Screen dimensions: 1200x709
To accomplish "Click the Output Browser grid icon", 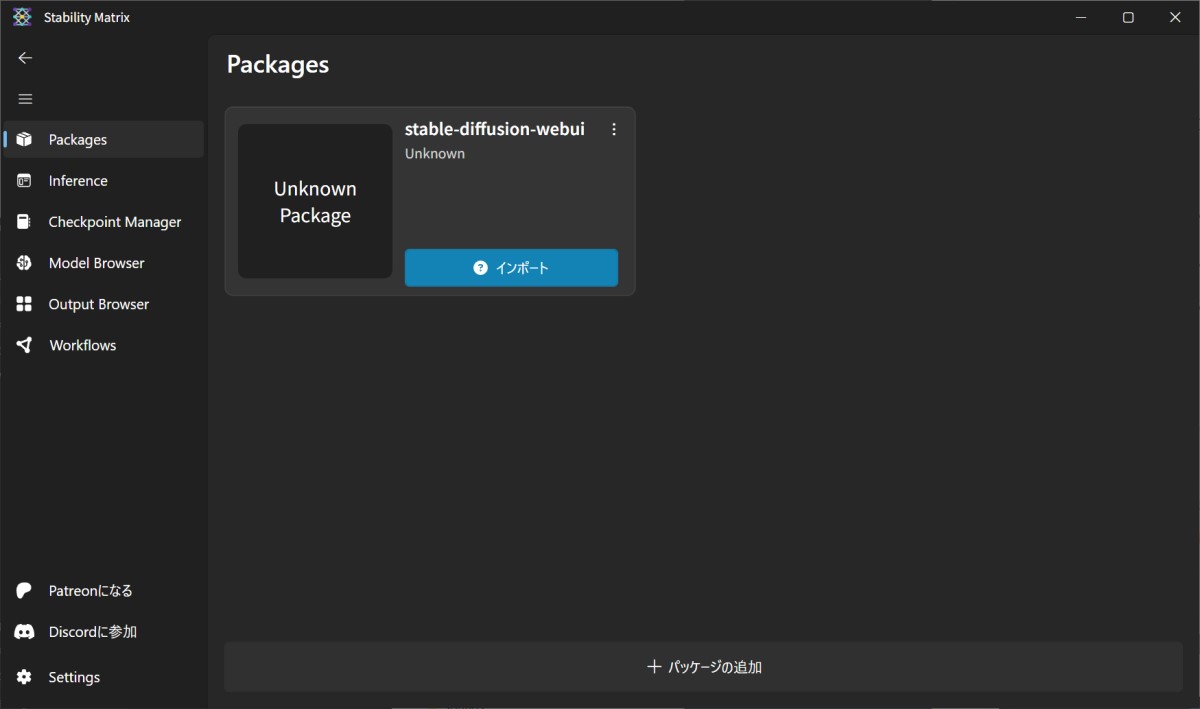I will [x=25, y=304].
